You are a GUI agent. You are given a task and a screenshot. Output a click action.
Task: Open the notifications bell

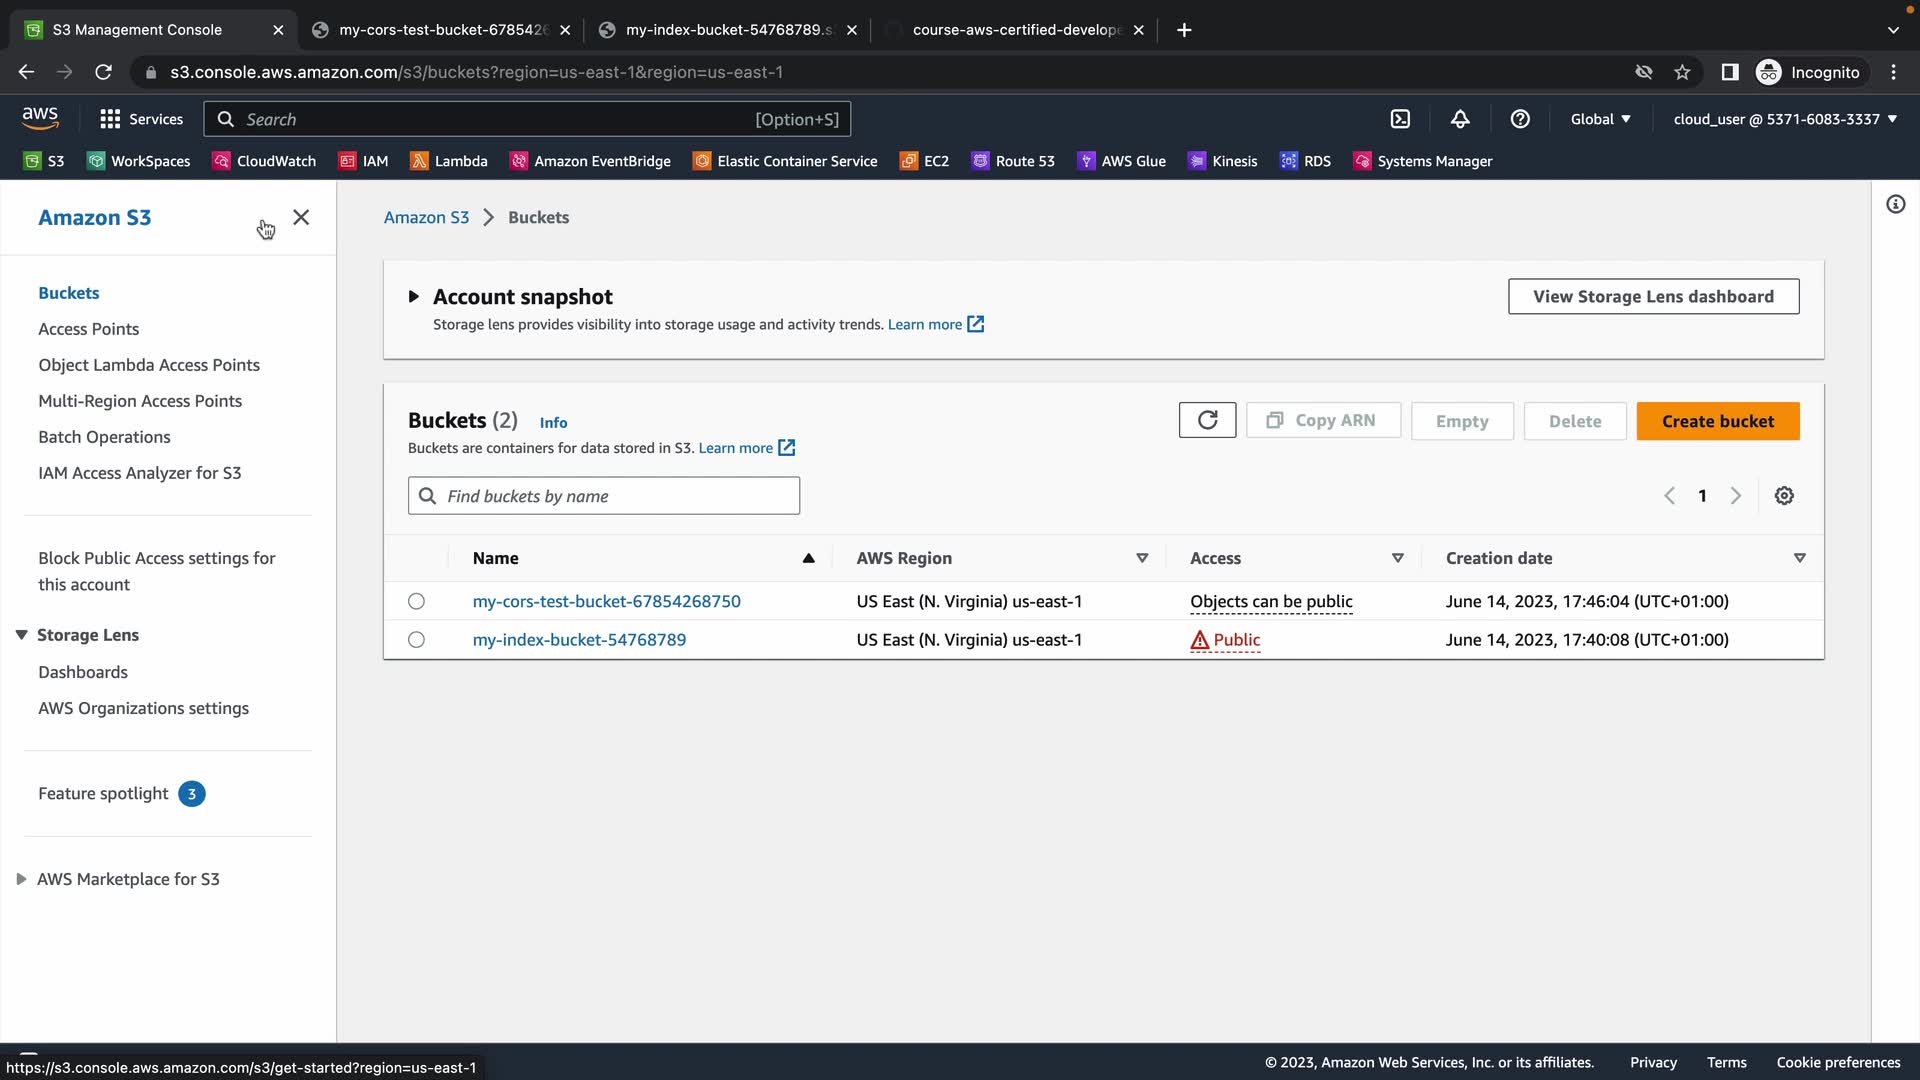pos(1460,119)
